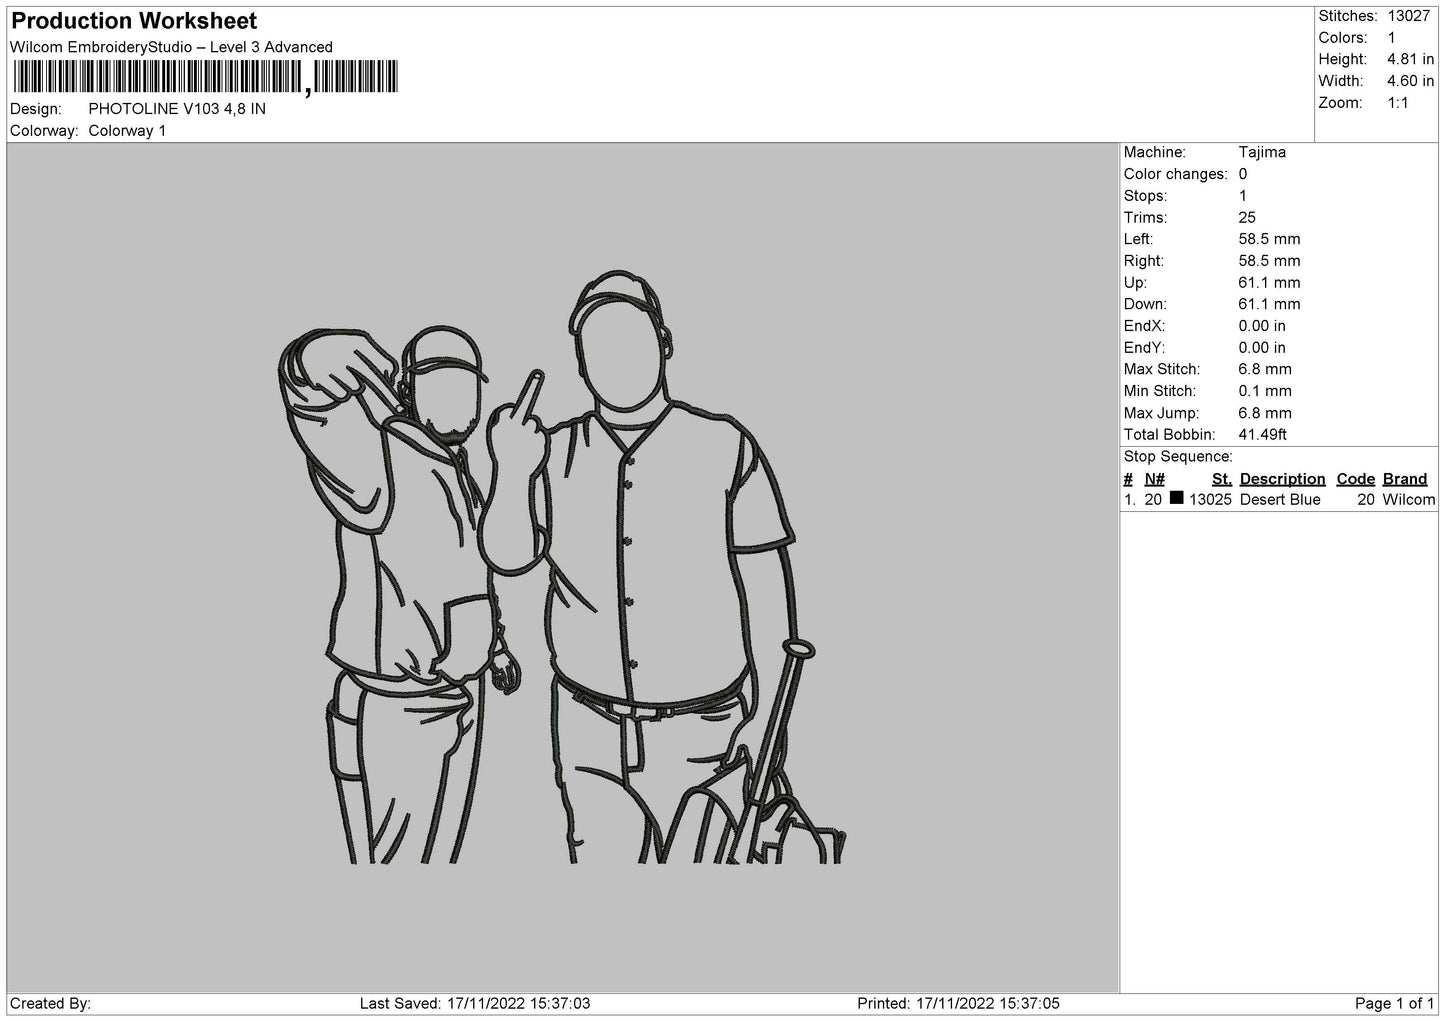Click the 'Desert Blue' thread description

[1280, 500]
